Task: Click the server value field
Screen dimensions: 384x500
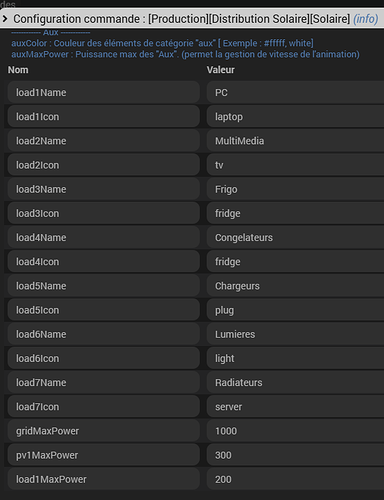Action: pos(295,407)
